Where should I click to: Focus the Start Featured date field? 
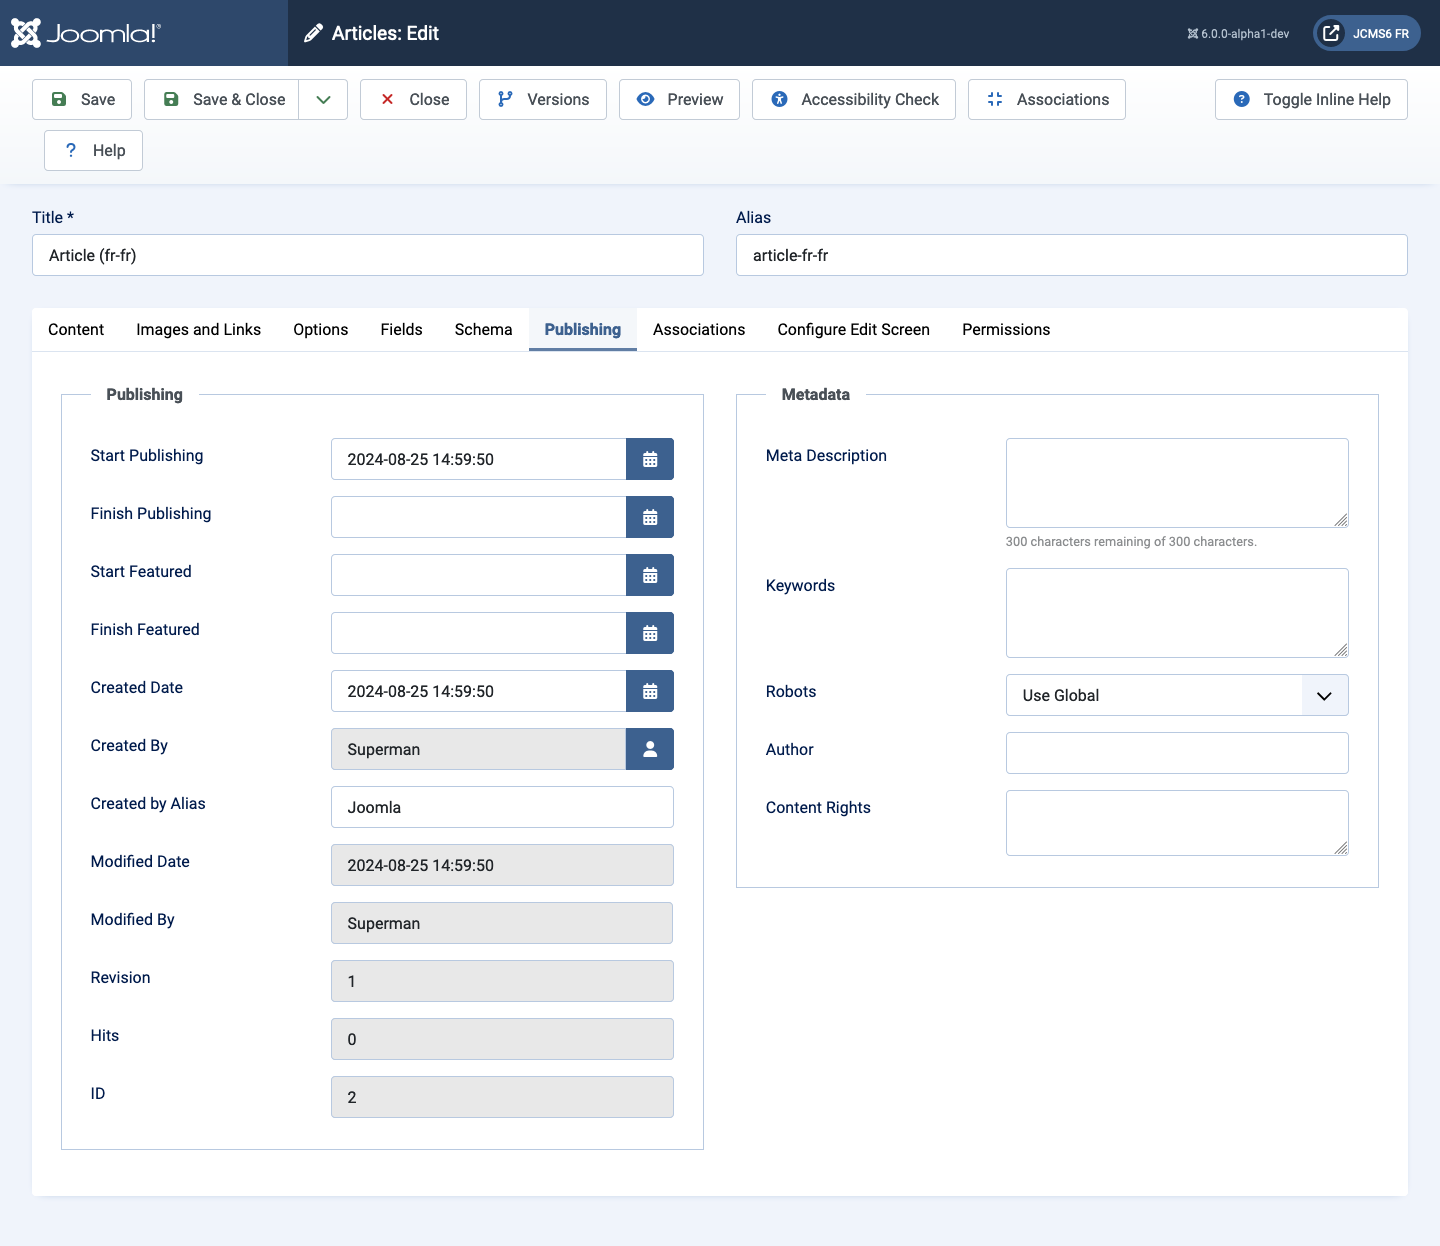479,575
